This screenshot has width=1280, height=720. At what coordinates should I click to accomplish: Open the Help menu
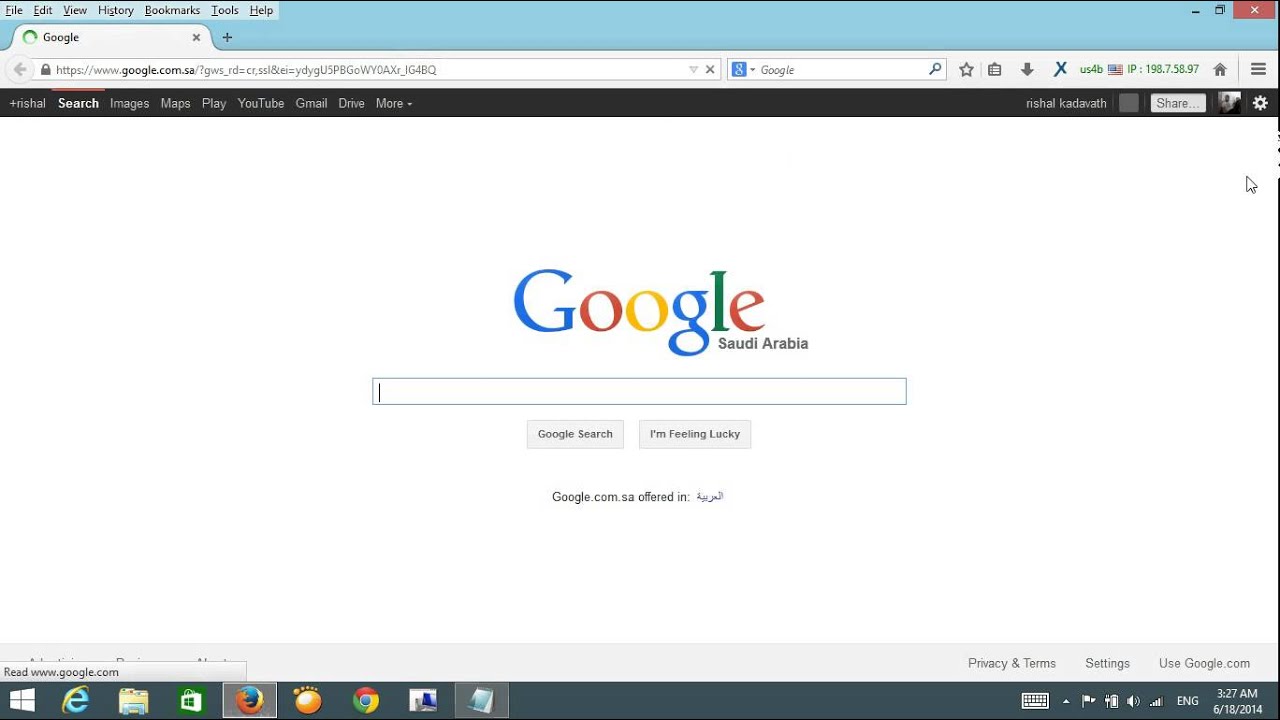point(261,10)
